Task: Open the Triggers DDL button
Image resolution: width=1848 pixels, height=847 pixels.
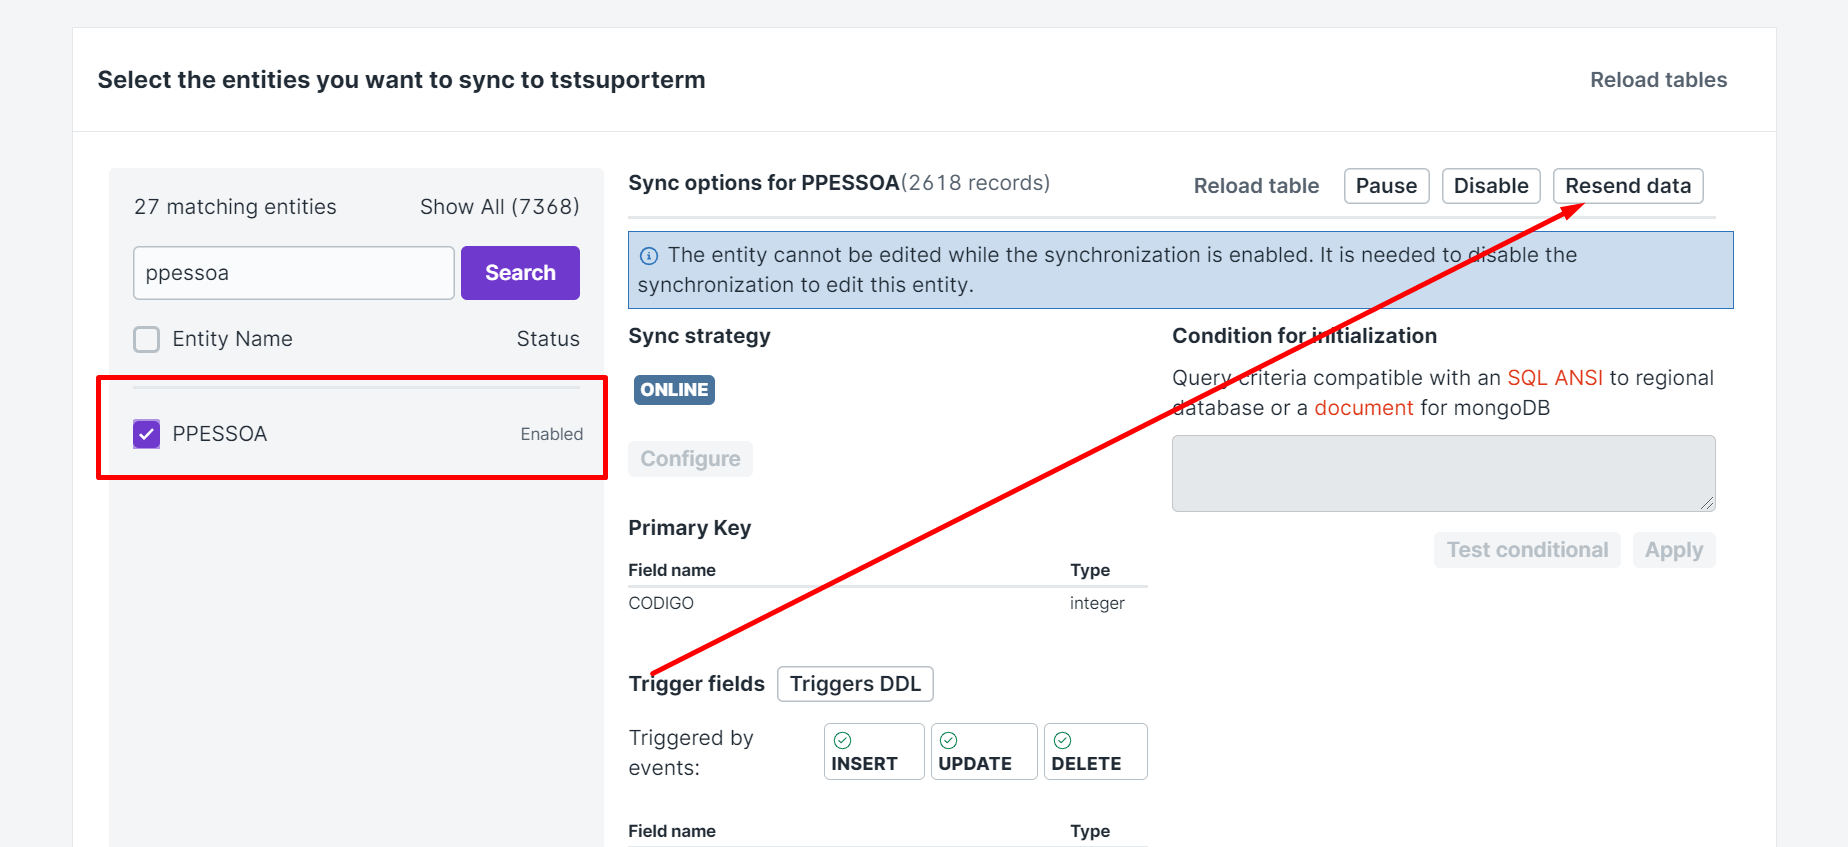Action: coord(855,684)
